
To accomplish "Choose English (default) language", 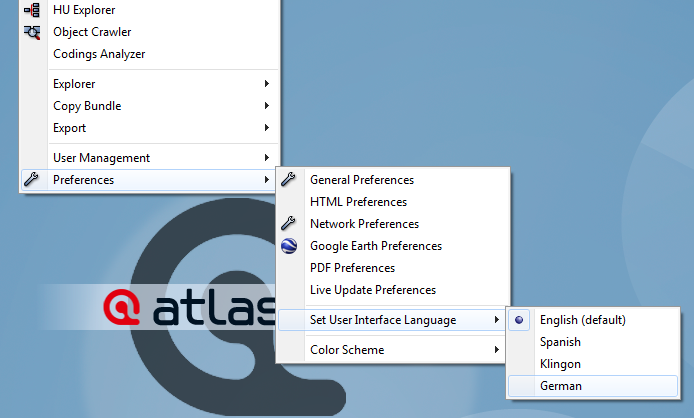I will (593, 320).
